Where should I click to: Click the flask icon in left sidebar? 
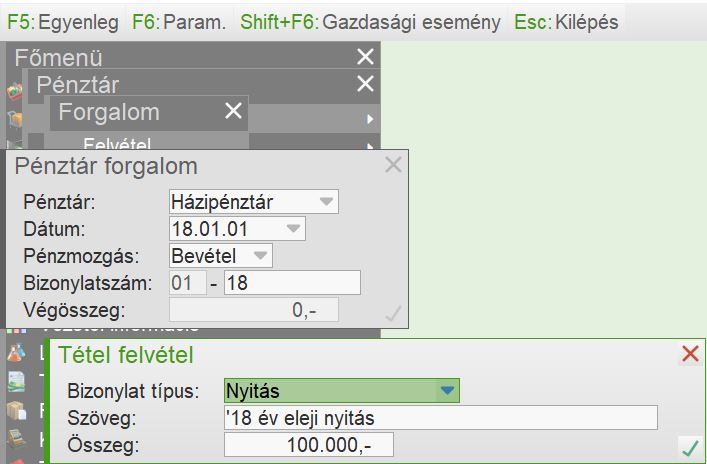[15, 352]
